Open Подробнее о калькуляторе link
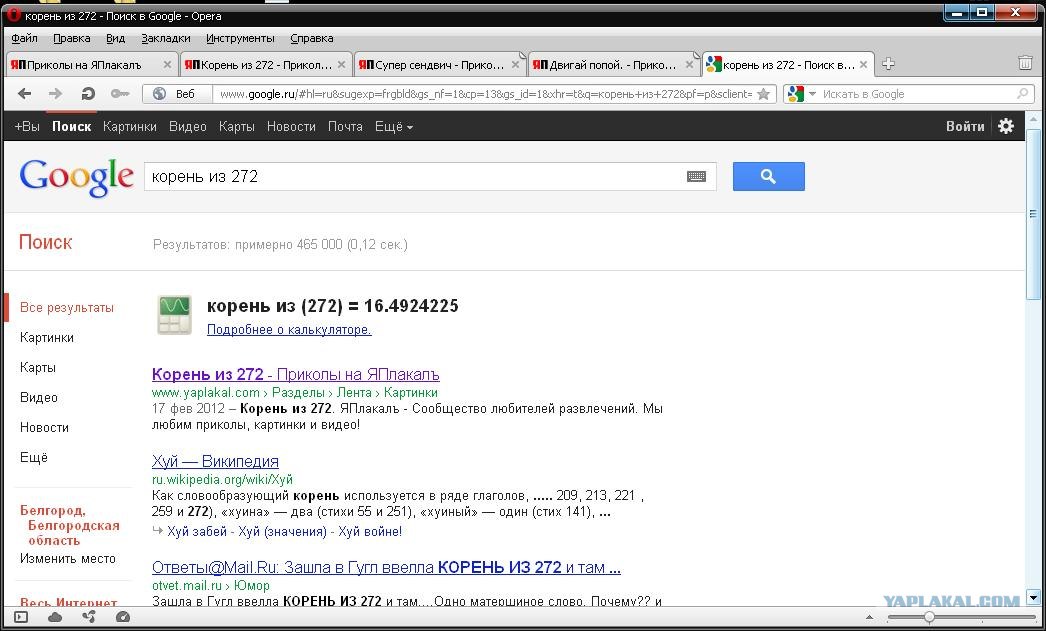1046x631 pixels. [x=289, y=330]
